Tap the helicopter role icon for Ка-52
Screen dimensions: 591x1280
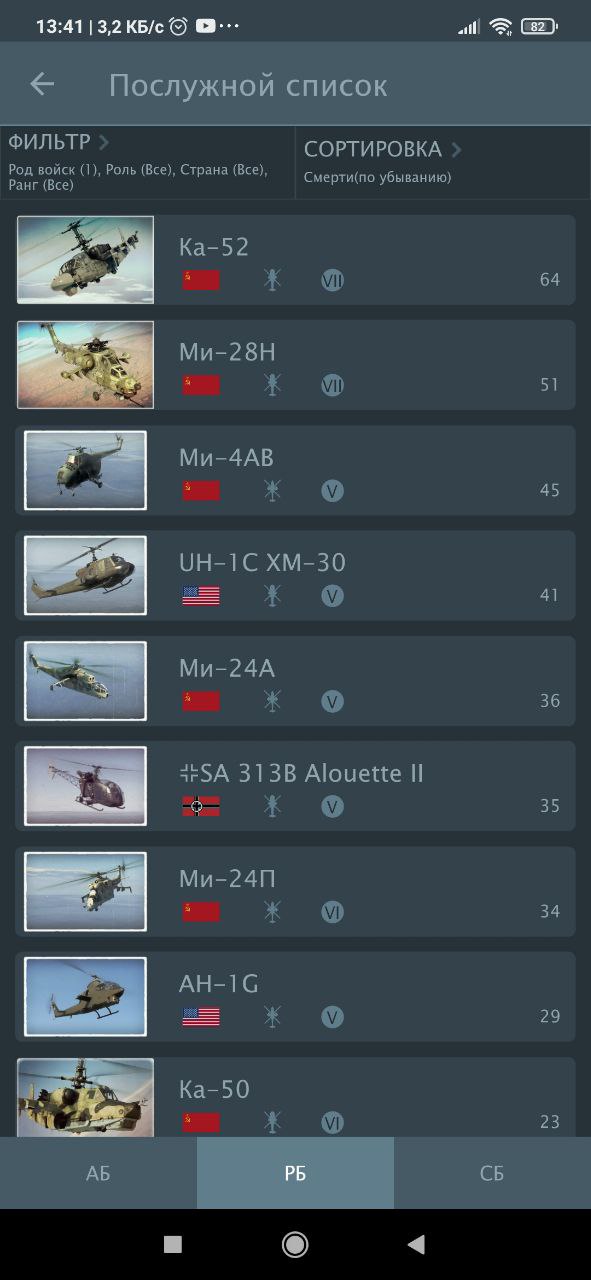click(x=272, y=280)
